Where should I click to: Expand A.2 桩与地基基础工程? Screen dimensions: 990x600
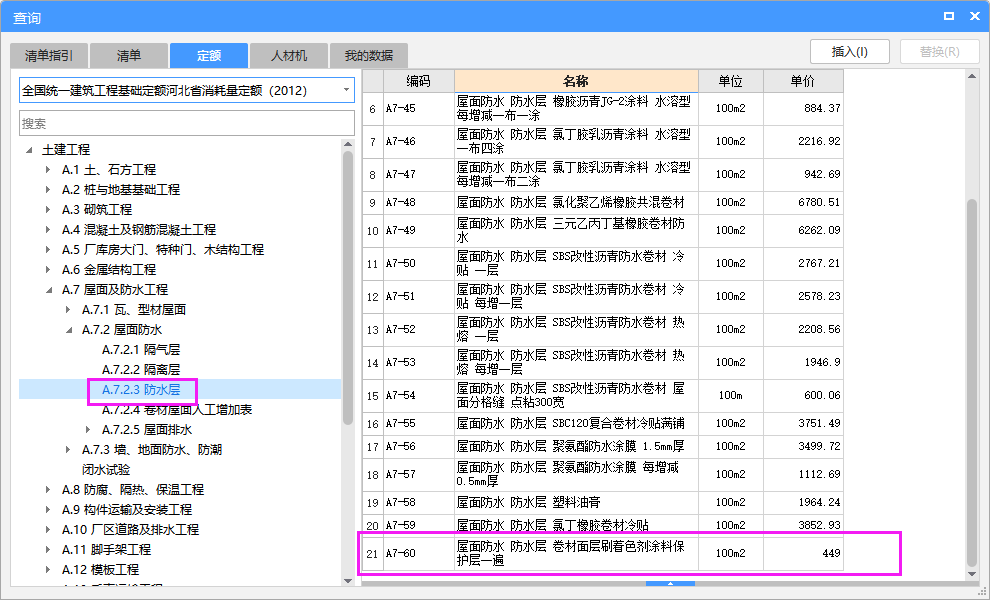(x=49, y=189)
